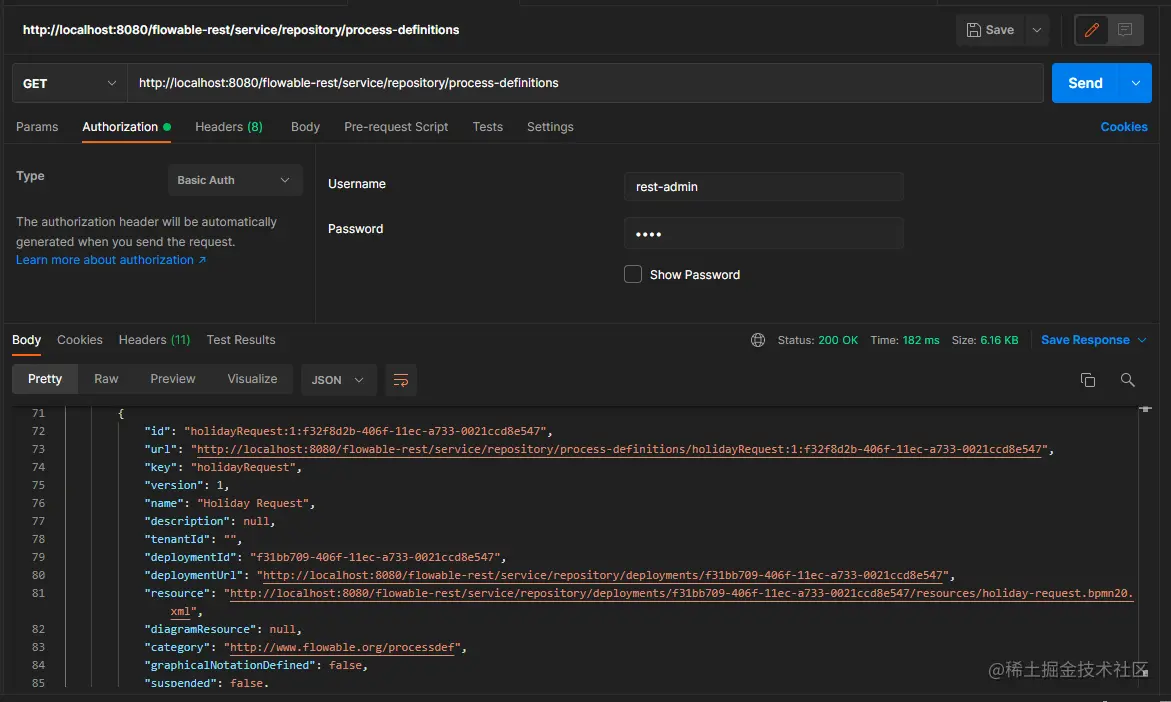The image size is (1171, 702).
Task: Click the response search icon
Action: (1127, 379)
